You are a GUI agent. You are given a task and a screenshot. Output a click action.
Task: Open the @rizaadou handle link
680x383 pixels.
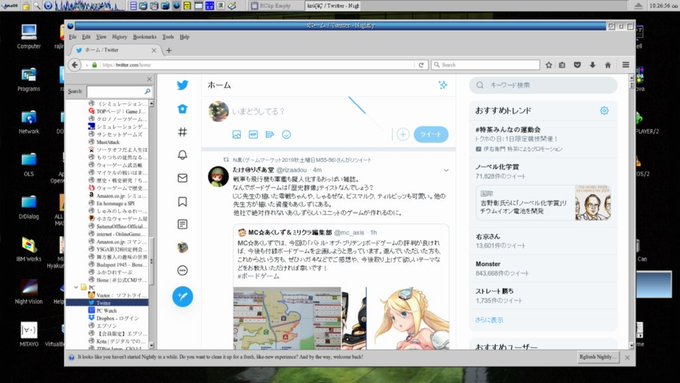tap(292, 170)
